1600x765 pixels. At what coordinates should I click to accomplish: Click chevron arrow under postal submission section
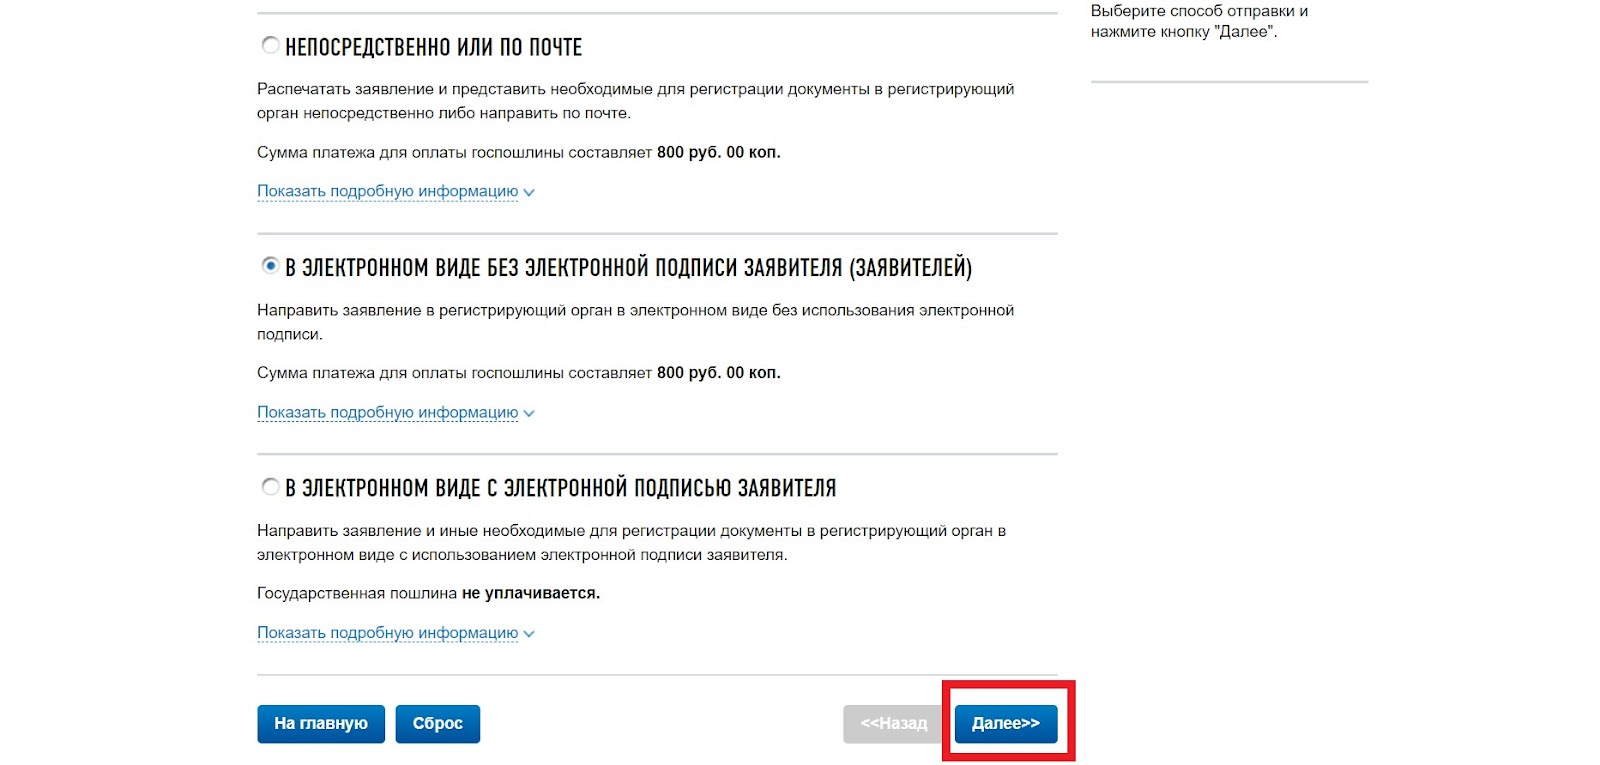(529, 192)
